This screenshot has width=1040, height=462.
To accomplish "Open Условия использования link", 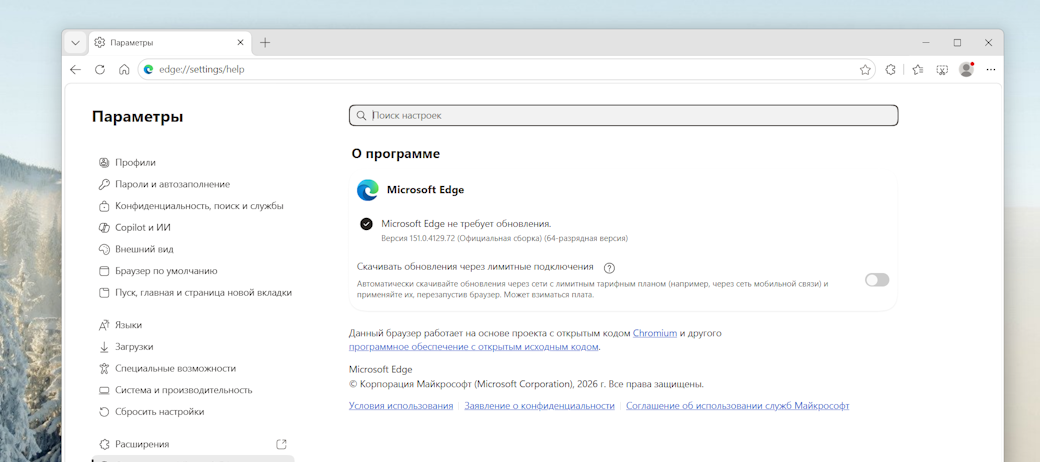I will click(x=401, y=406).
